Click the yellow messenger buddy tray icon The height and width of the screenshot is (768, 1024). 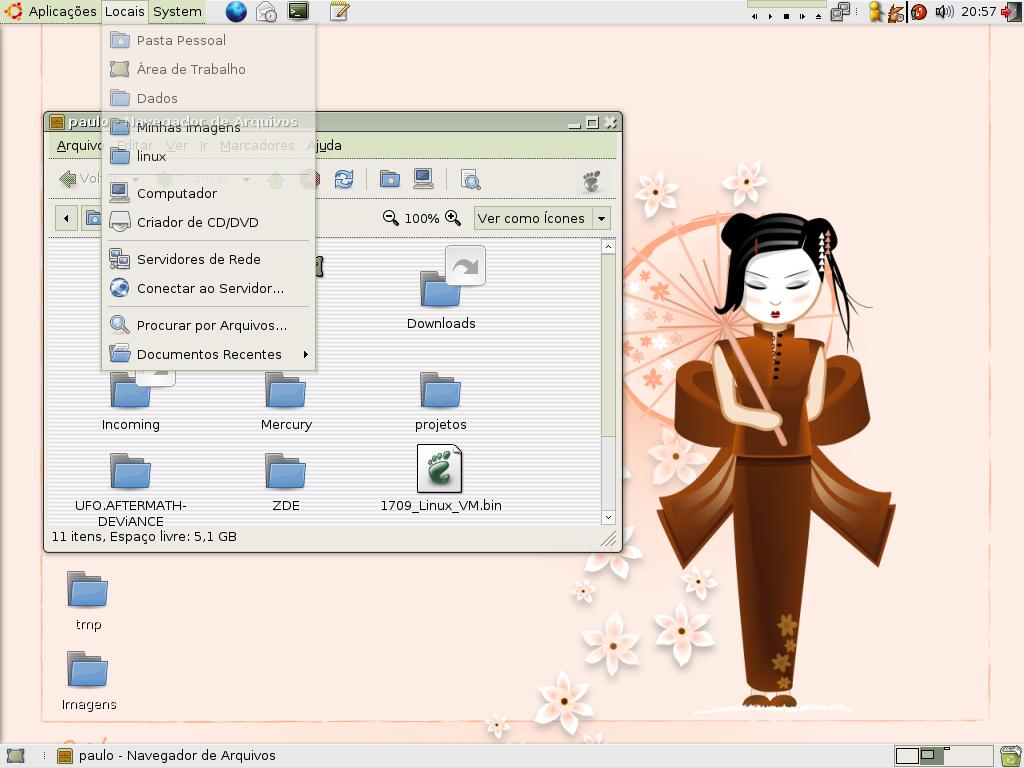pyautogui.click(x=876, y=12)
